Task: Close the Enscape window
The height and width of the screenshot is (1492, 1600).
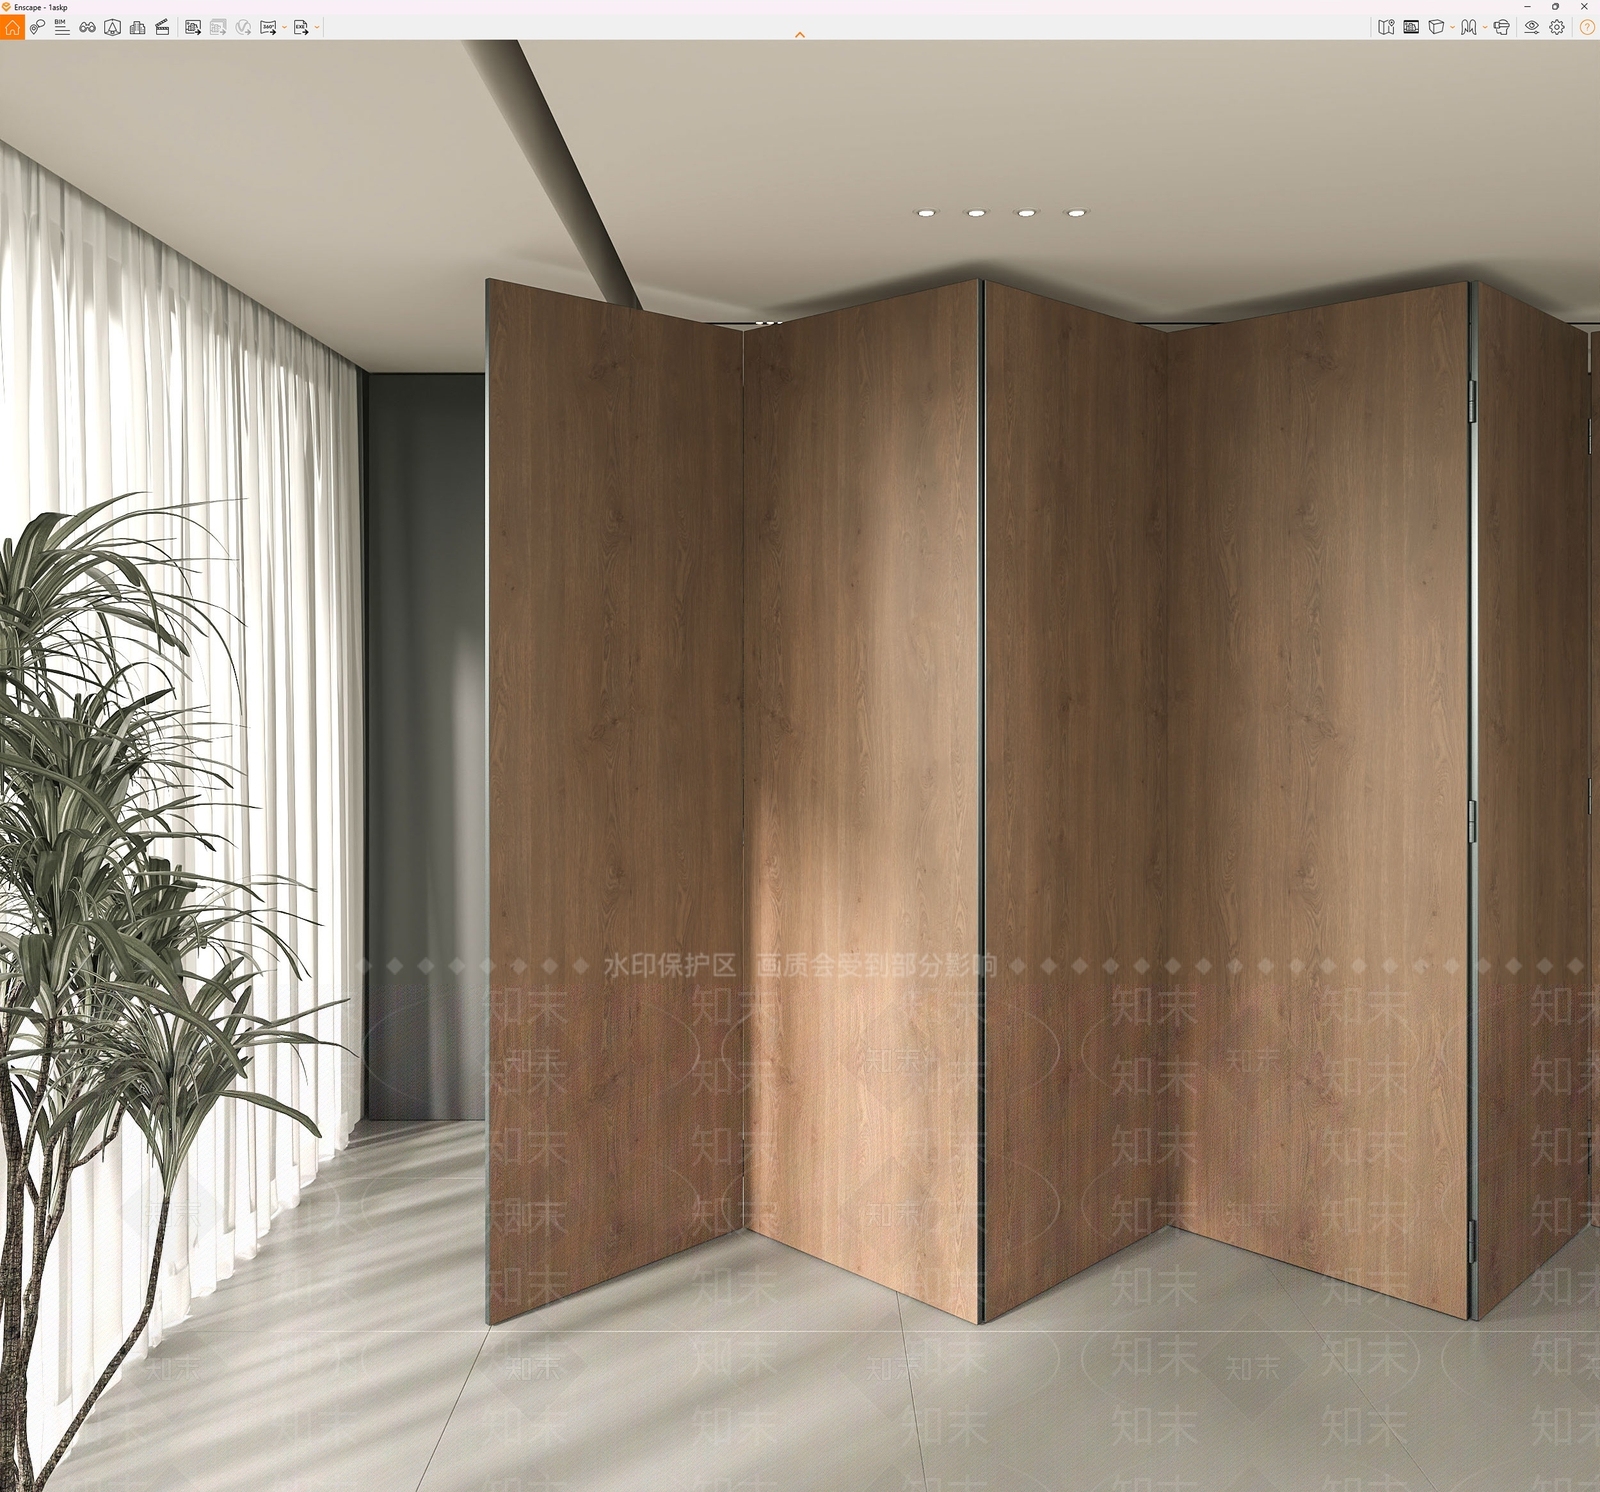Action: [1584, 6]
